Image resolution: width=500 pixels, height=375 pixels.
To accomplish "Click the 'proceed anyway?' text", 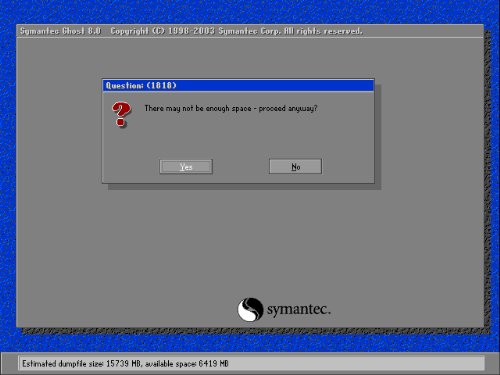I will (x=288, y=108).
